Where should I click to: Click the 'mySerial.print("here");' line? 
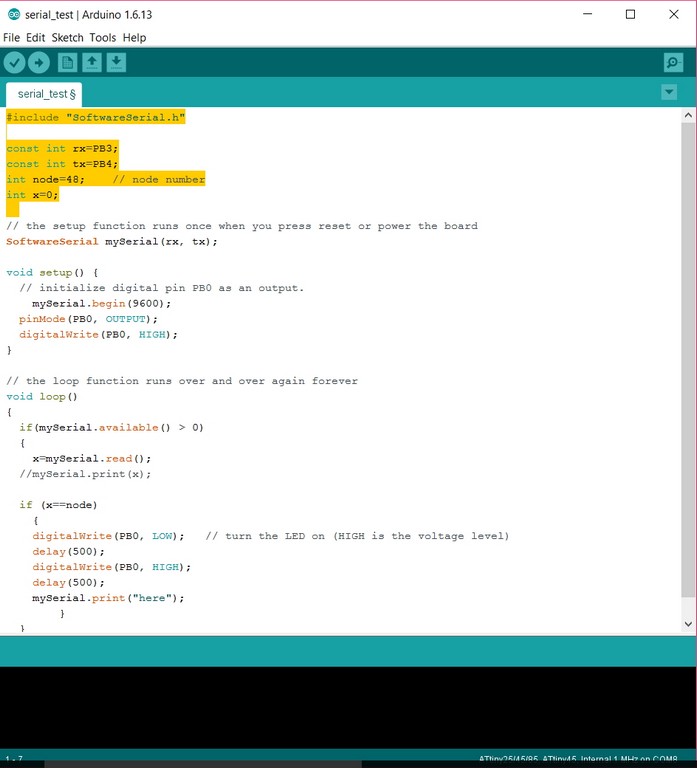tap(108, 598)
